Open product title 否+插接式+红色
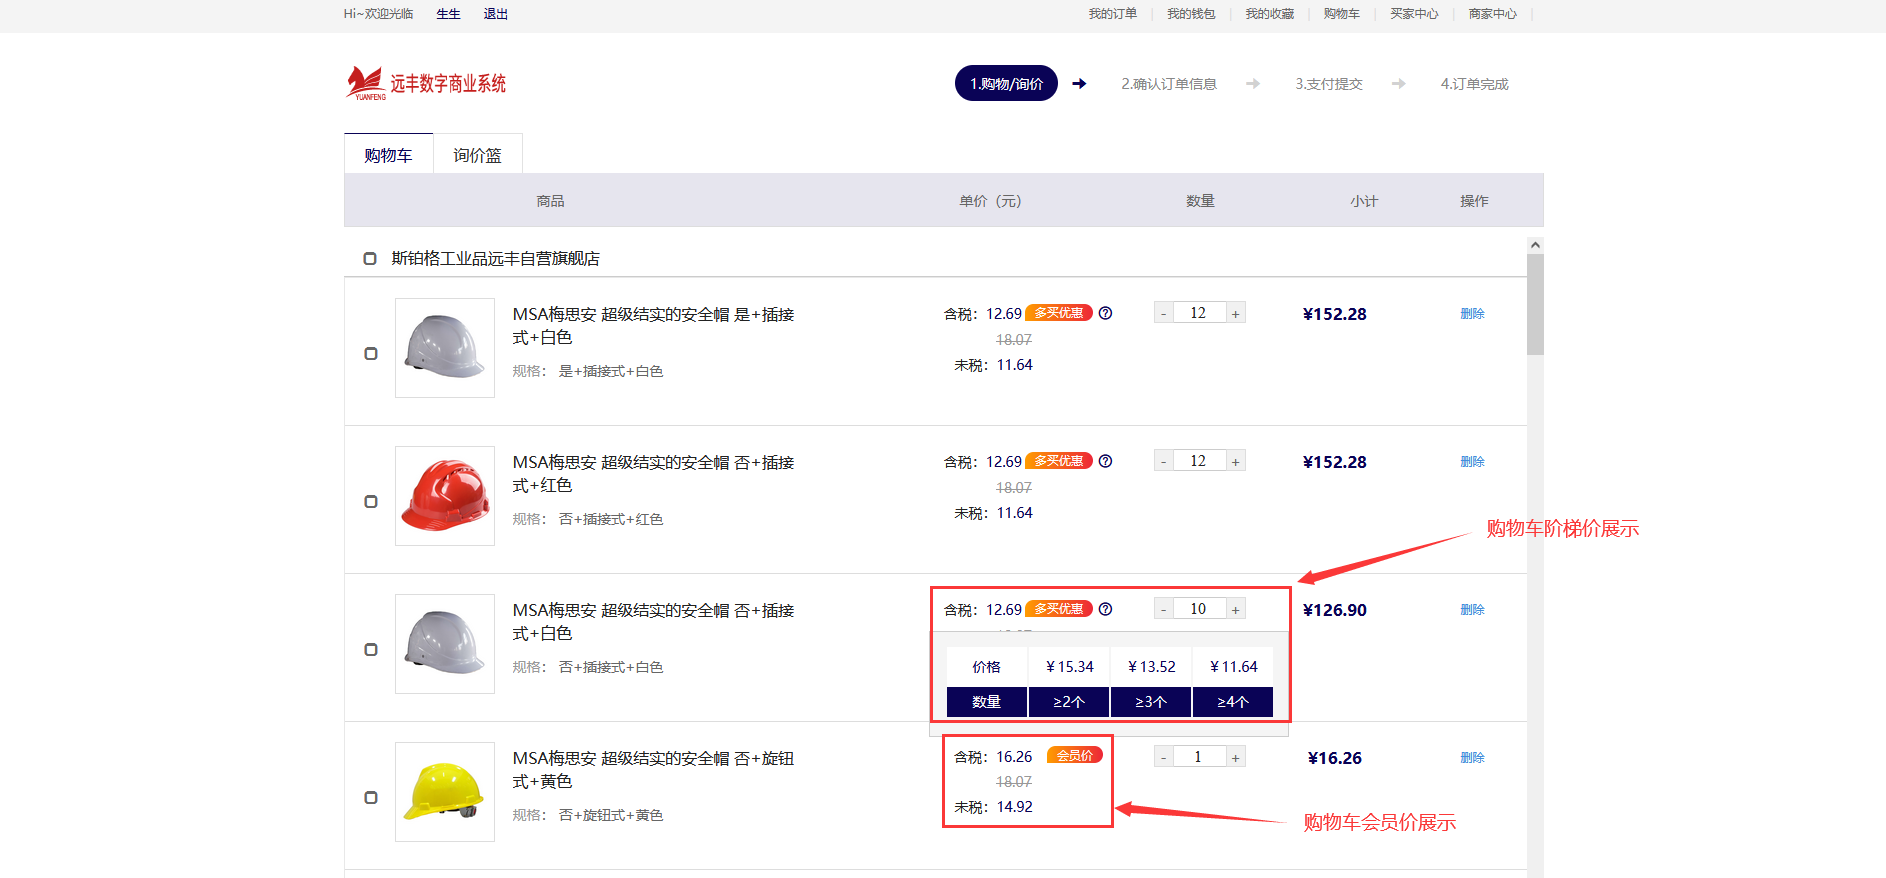 pos(653,474)
